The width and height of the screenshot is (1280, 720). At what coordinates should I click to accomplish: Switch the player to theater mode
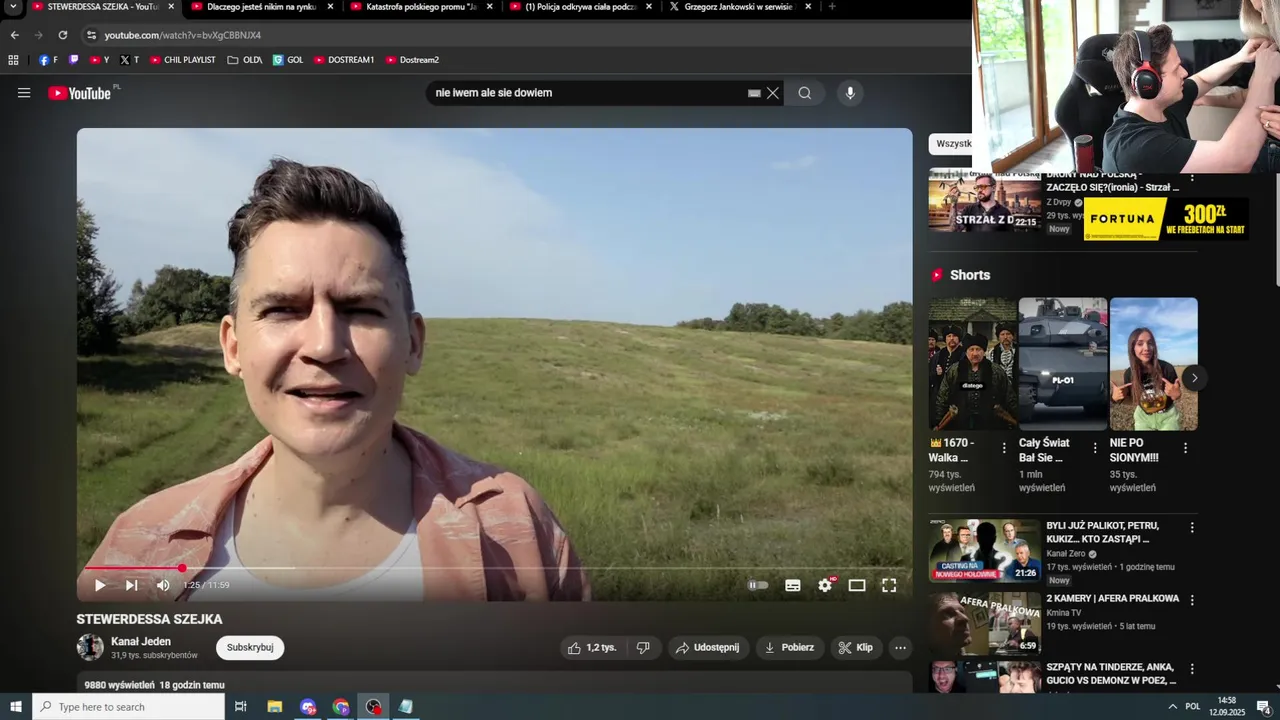[x=857, y=585]
